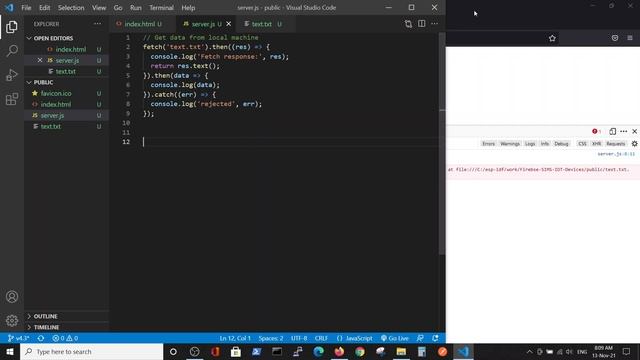
Task: Toggle the Errors filter in devtools console
Action: point(488,144)
